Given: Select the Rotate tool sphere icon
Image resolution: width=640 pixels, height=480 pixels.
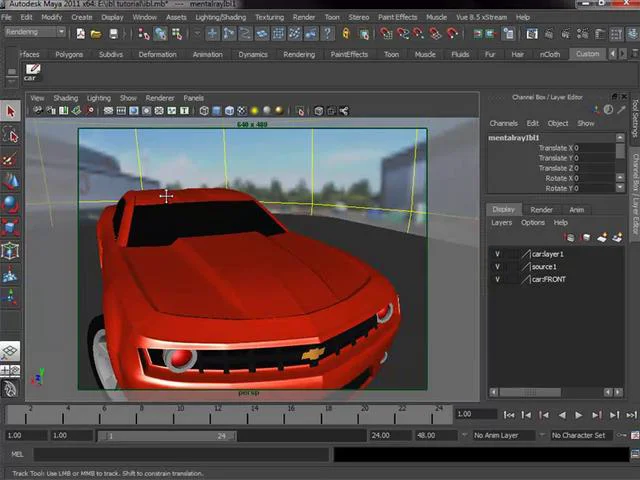Looking at the screenshot, I should click(11, 204).
